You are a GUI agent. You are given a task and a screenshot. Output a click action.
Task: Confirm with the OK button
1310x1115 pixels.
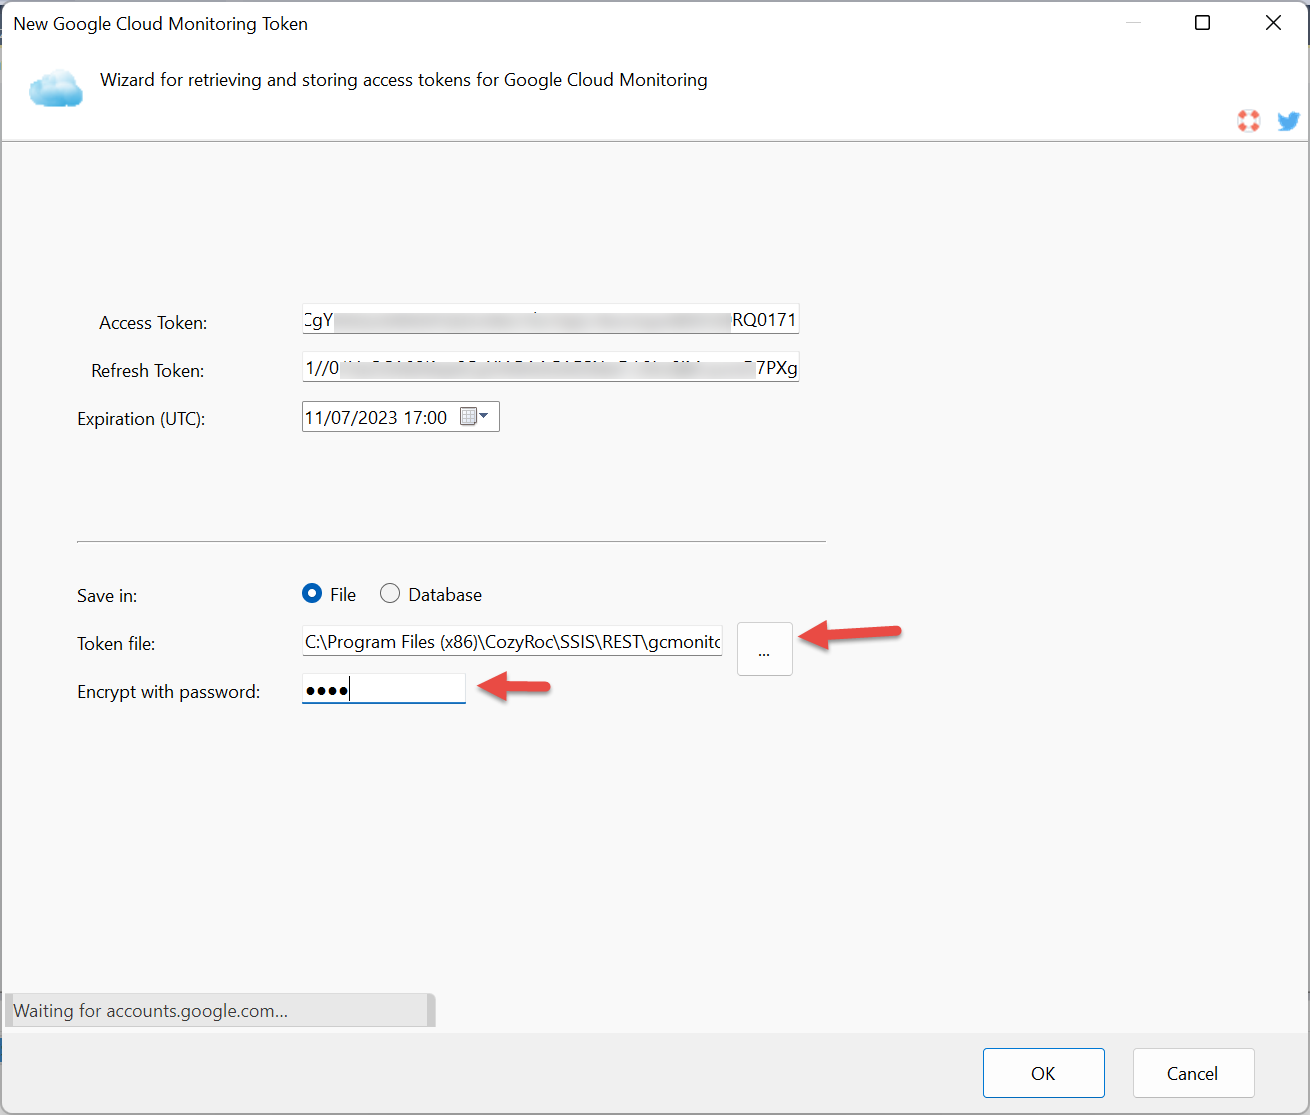1044,1073
